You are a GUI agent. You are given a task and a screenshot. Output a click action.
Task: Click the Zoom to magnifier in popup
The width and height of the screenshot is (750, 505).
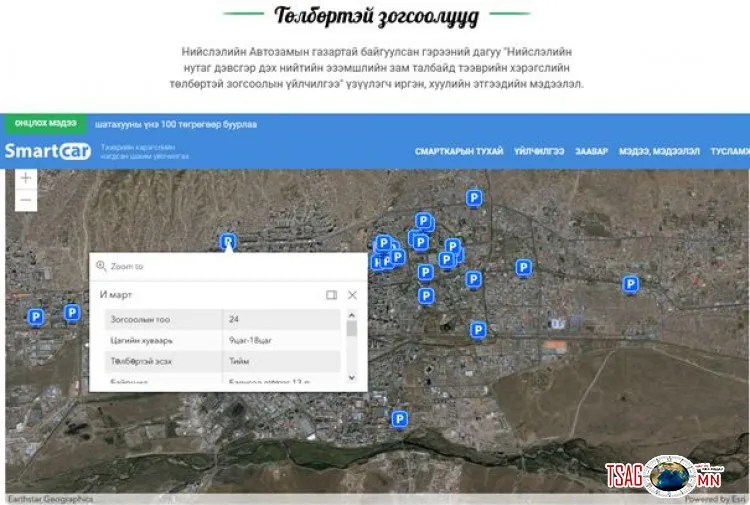(101, 266)
